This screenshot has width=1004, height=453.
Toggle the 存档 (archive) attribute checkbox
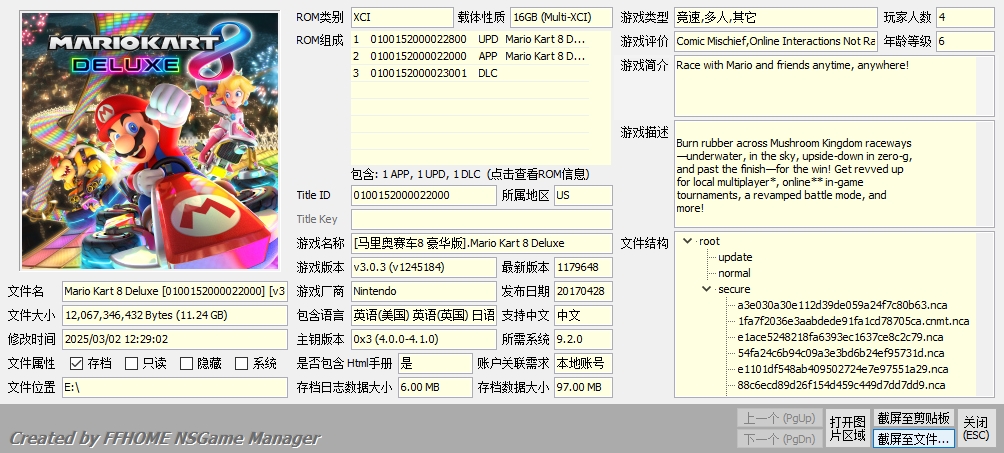77,364
